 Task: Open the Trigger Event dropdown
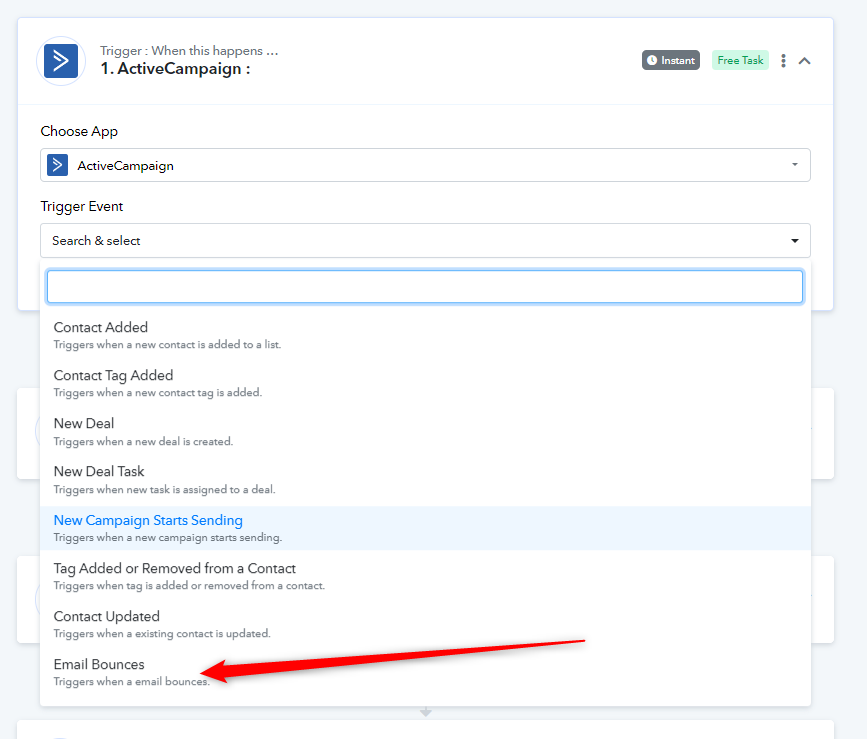pyautogui.click(x=425, y=240)
